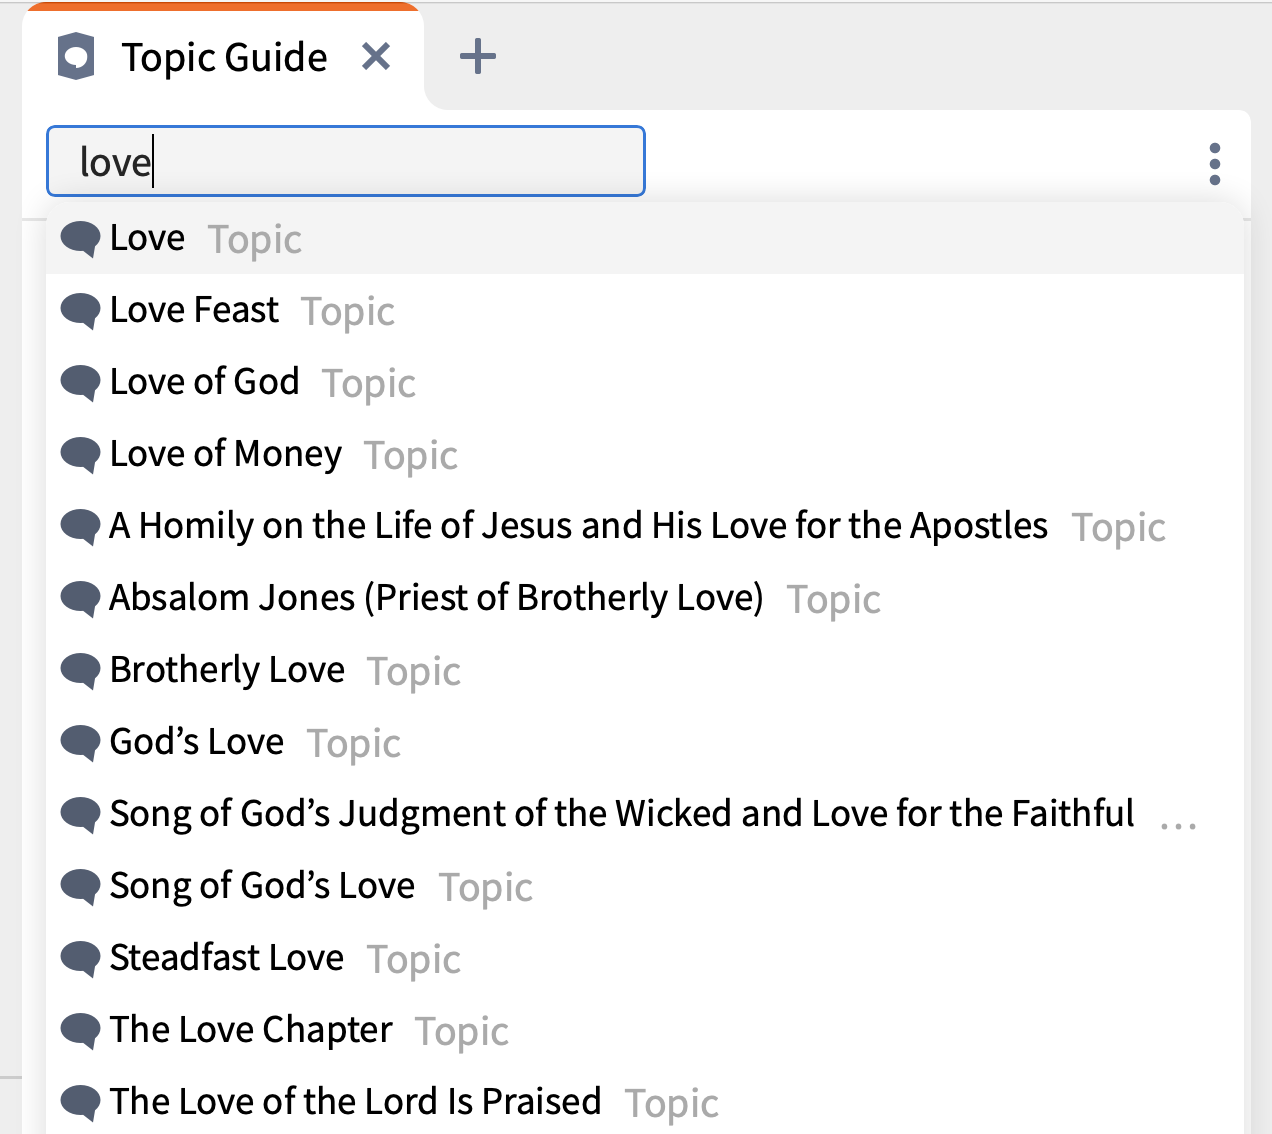1272x1134 pixels.
Task: Select Song of God's Judgment topic
Action: coord(622,815)
